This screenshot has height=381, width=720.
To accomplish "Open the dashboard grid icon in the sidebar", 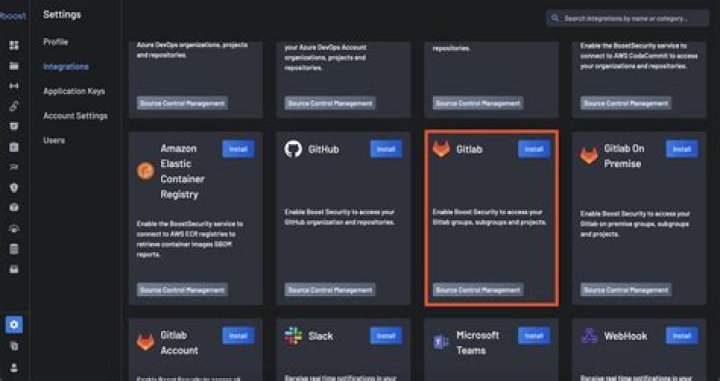I will (x=14, y=45).
